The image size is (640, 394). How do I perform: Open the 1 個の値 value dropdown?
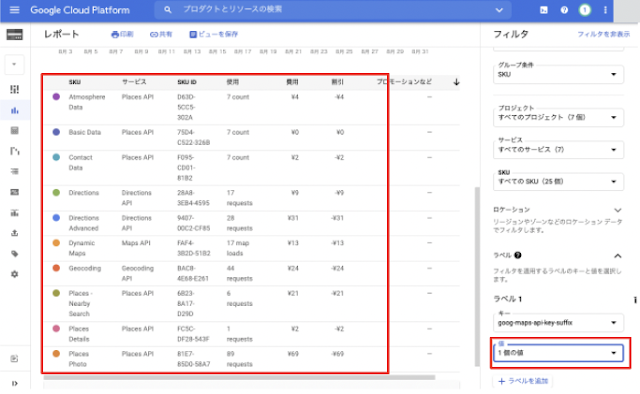coord(558,353)
